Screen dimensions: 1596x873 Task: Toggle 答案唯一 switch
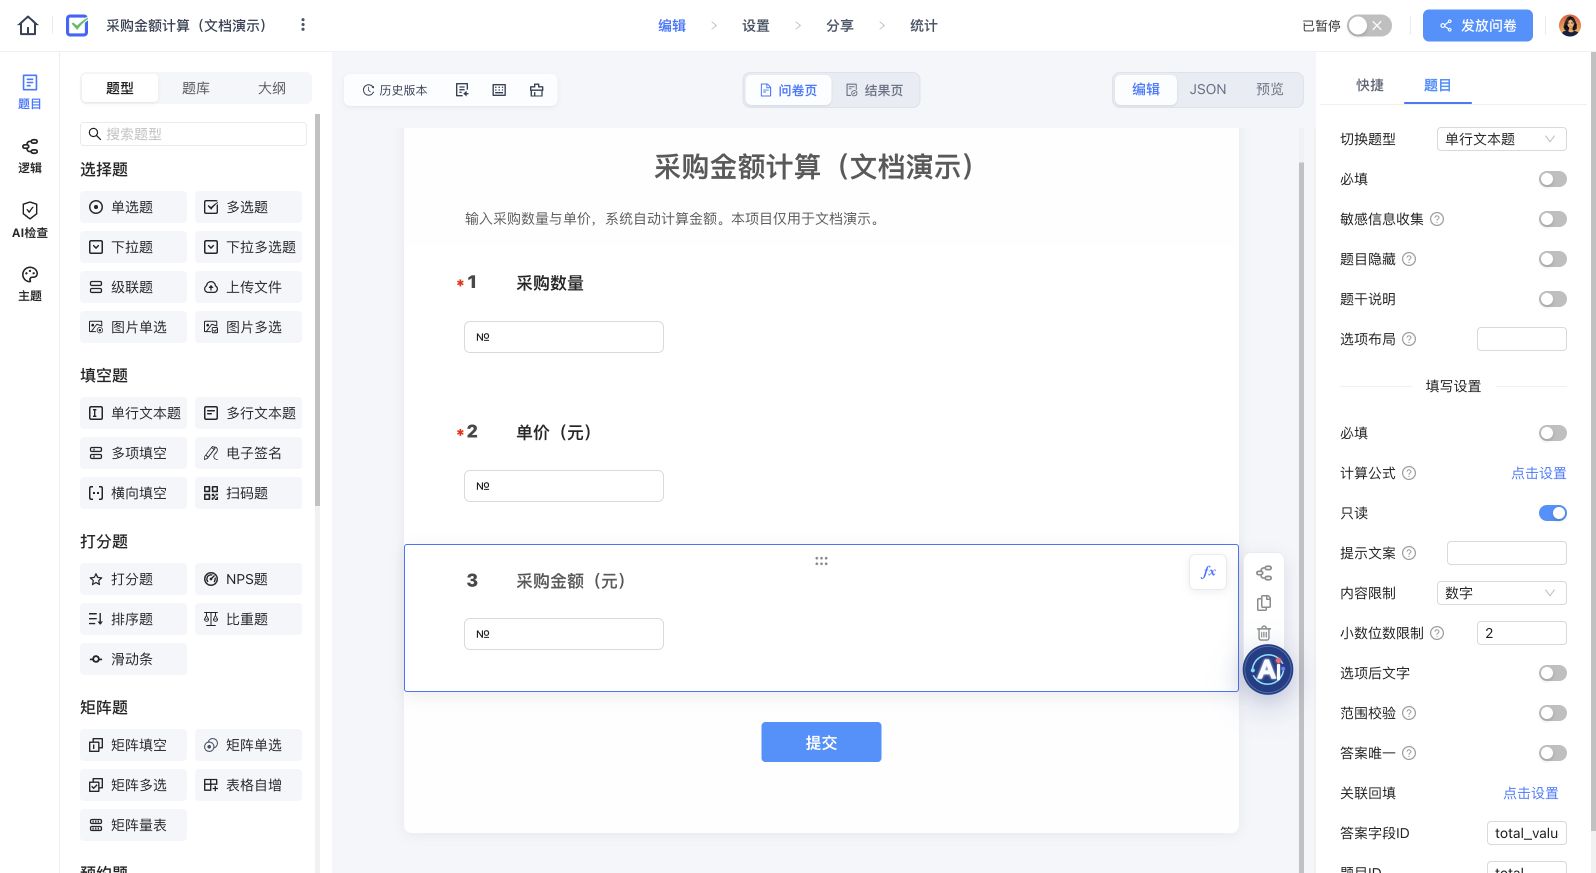[1553, 753]
